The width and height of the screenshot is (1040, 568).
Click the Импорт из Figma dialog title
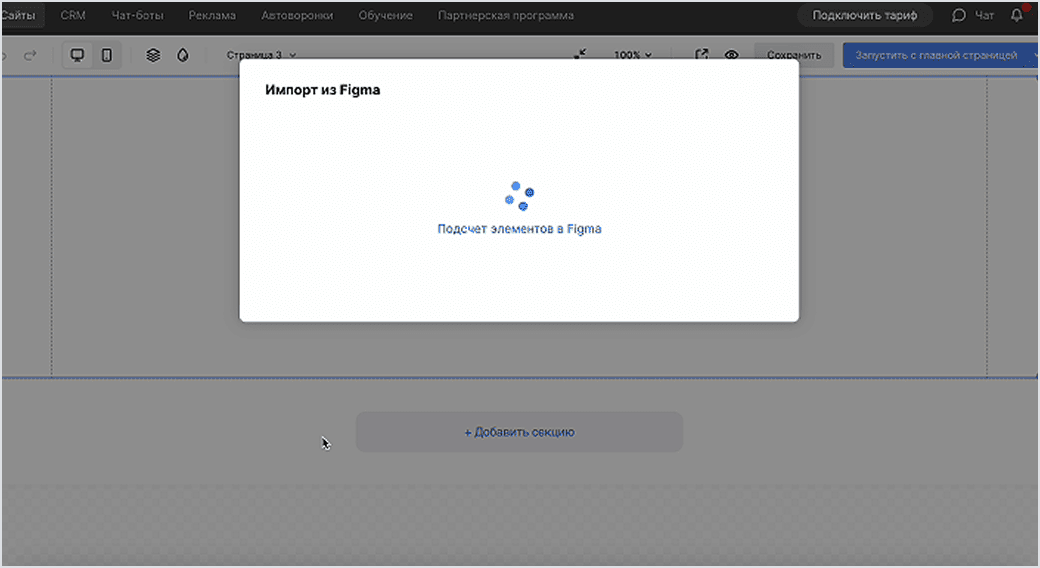click(322, 90)
